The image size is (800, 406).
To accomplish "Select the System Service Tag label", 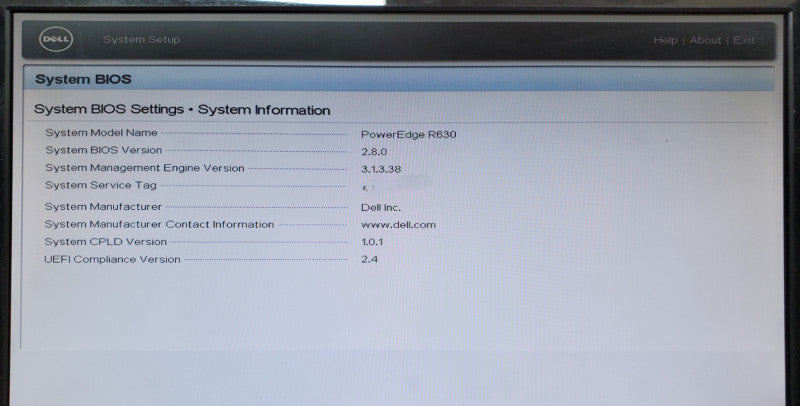I will tap(101, 185).
